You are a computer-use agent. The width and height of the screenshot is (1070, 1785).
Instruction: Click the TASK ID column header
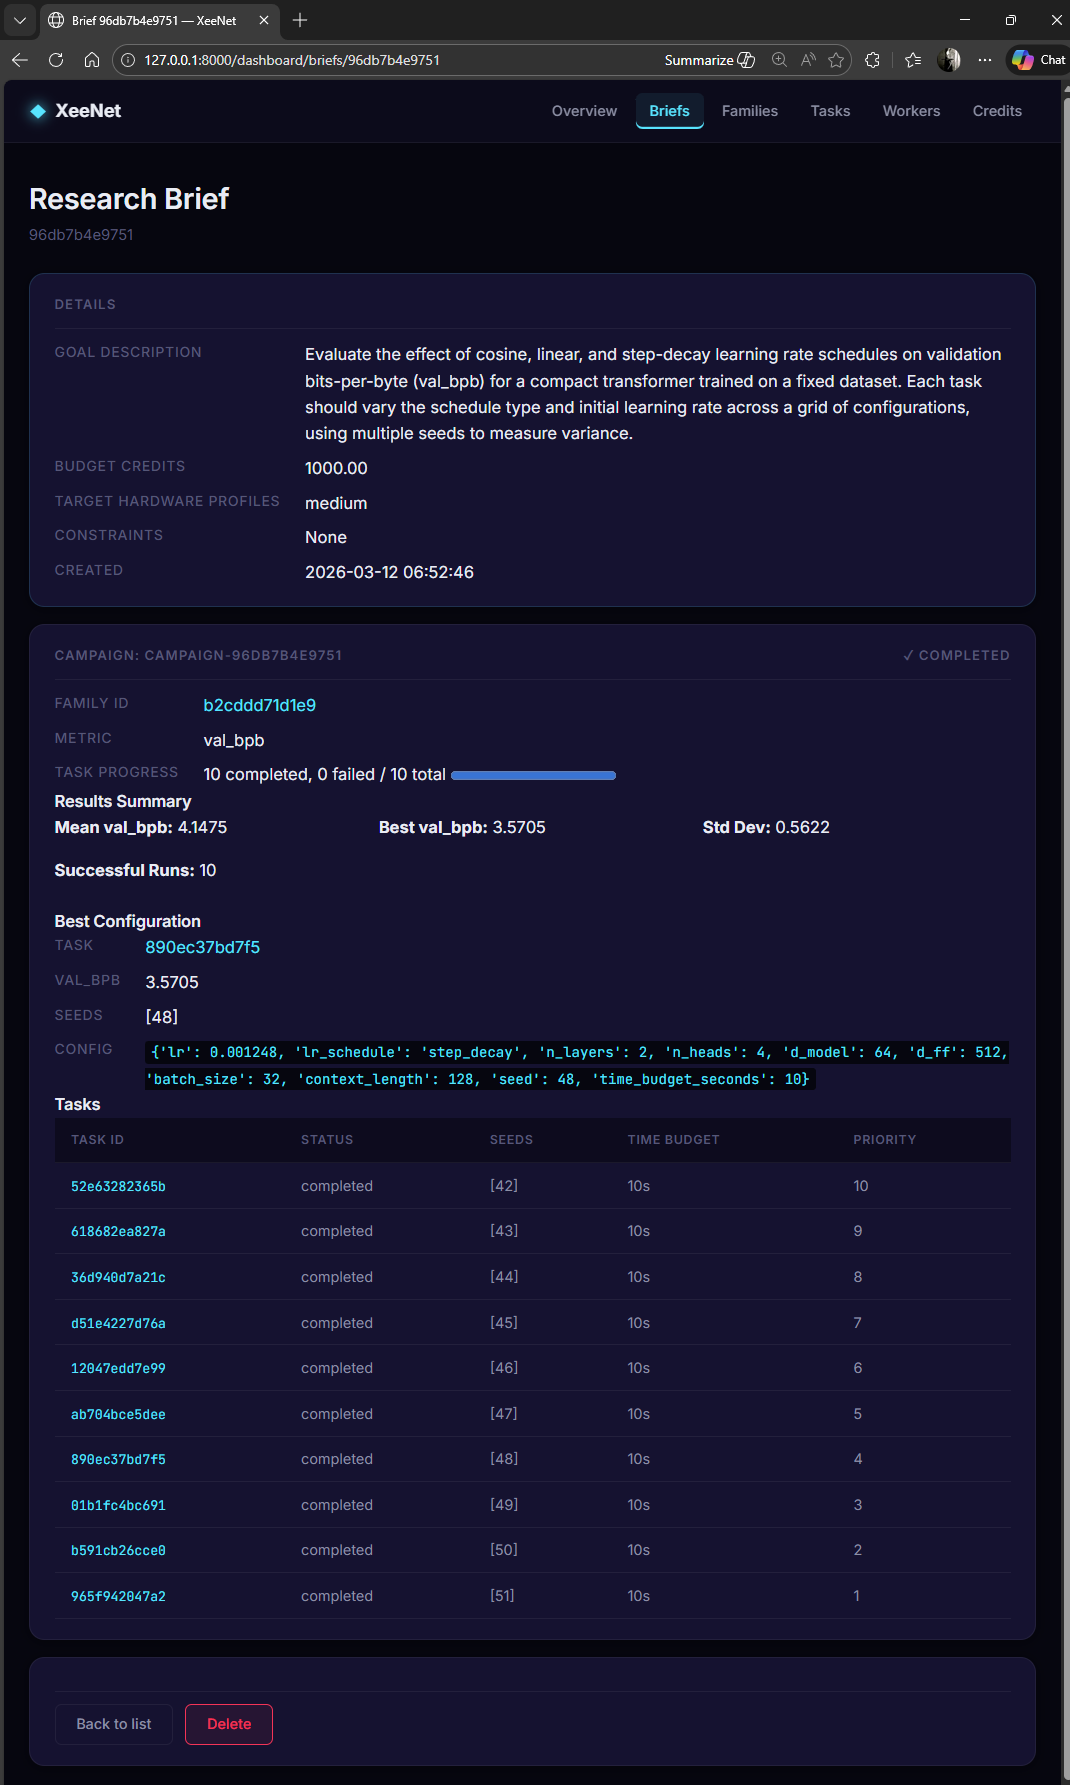point(97,1140)
